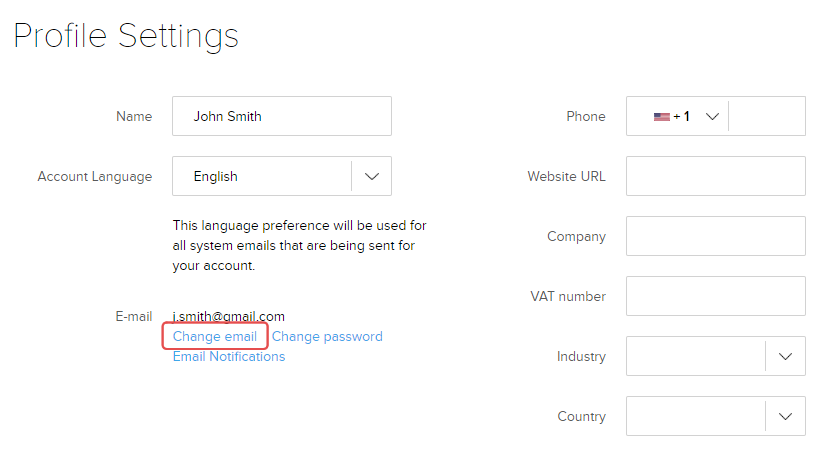This screenshot has width=823, height=450.
Task: Open the Industry dropdown chevron
Action: point(785,356)
